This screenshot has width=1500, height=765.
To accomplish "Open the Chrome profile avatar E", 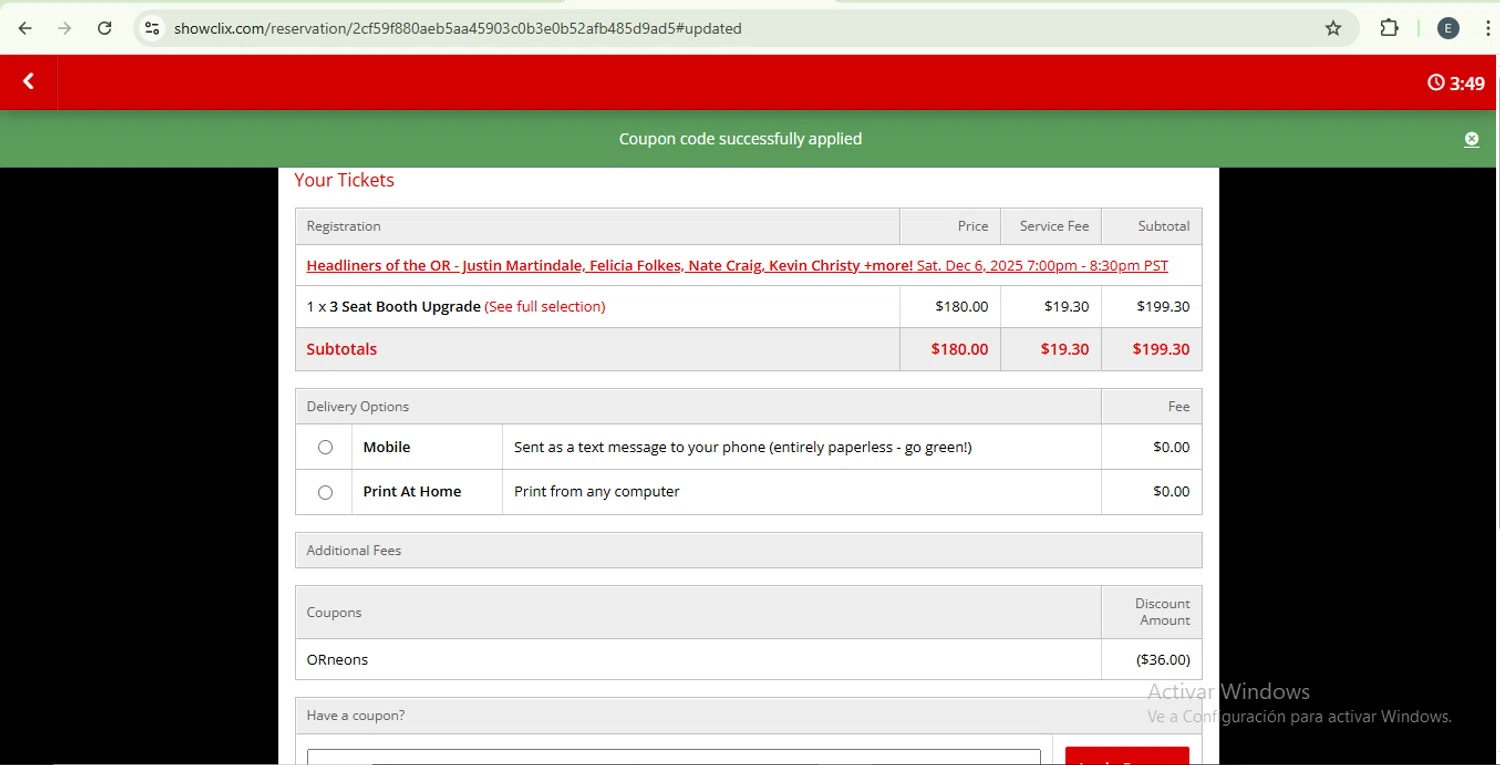I will point(1448,28).
